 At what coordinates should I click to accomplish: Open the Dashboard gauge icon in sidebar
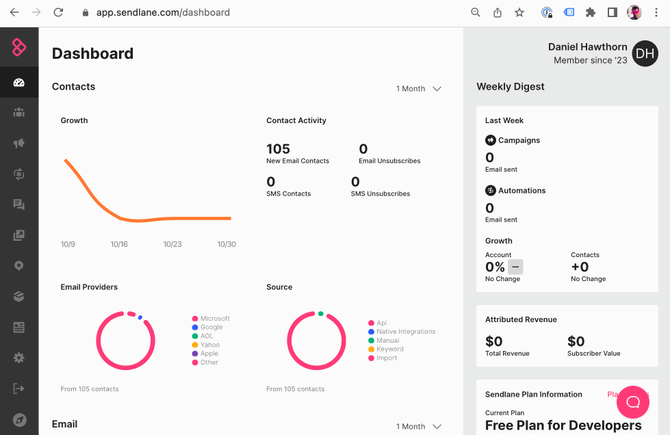click(x=19, y=82)
